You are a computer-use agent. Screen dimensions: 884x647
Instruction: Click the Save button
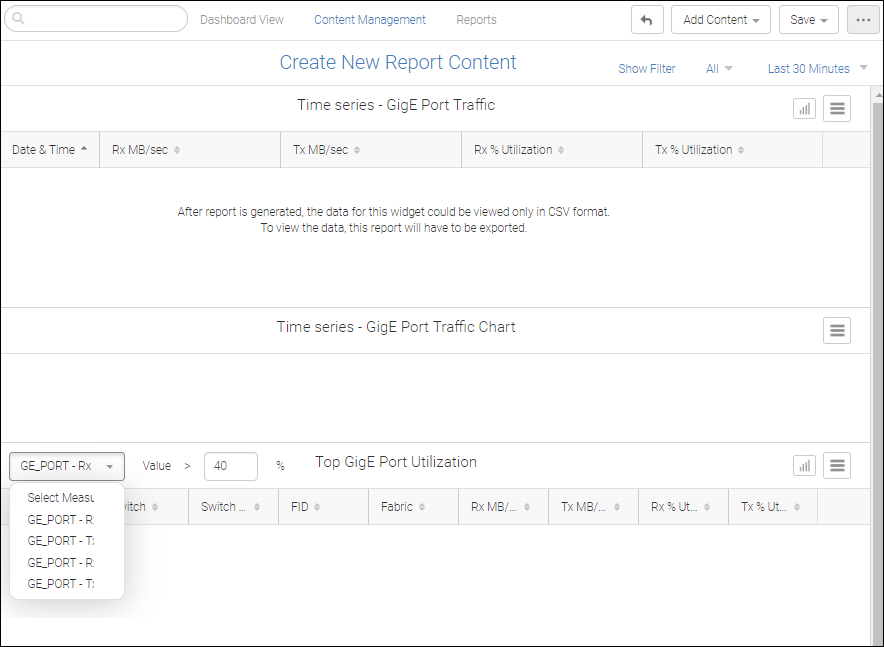(x=808, y=20)
